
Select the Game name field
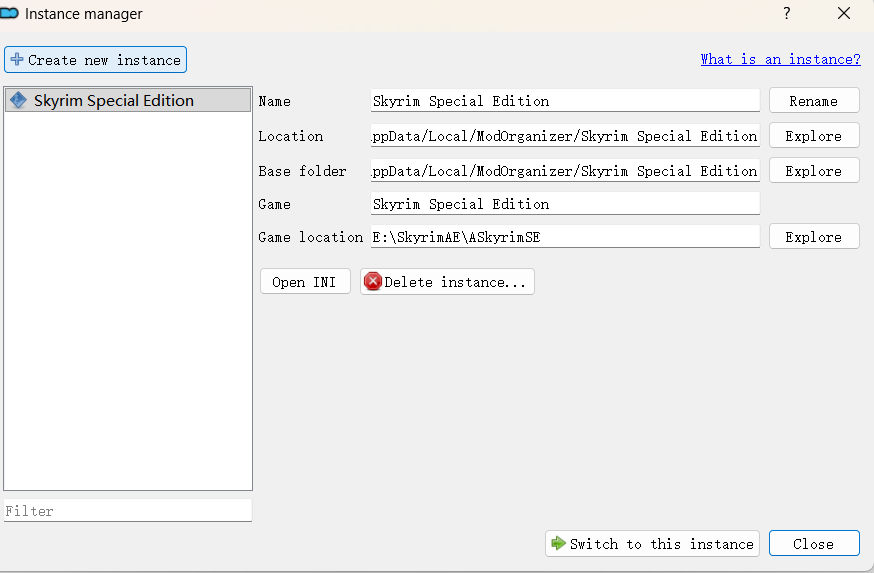(x=564, y=204)
